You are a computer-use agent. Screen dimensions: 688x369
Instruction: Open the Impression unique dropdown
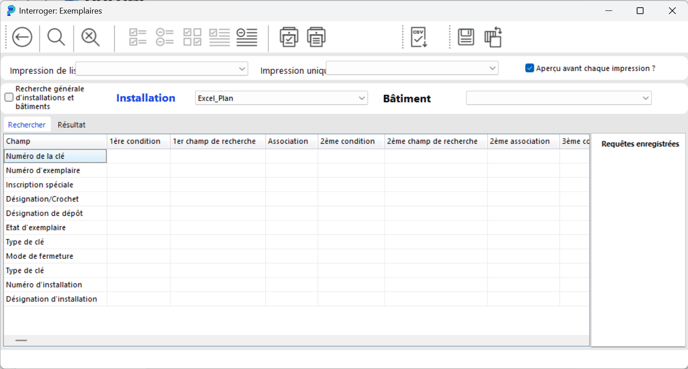[x=412, y=68]
